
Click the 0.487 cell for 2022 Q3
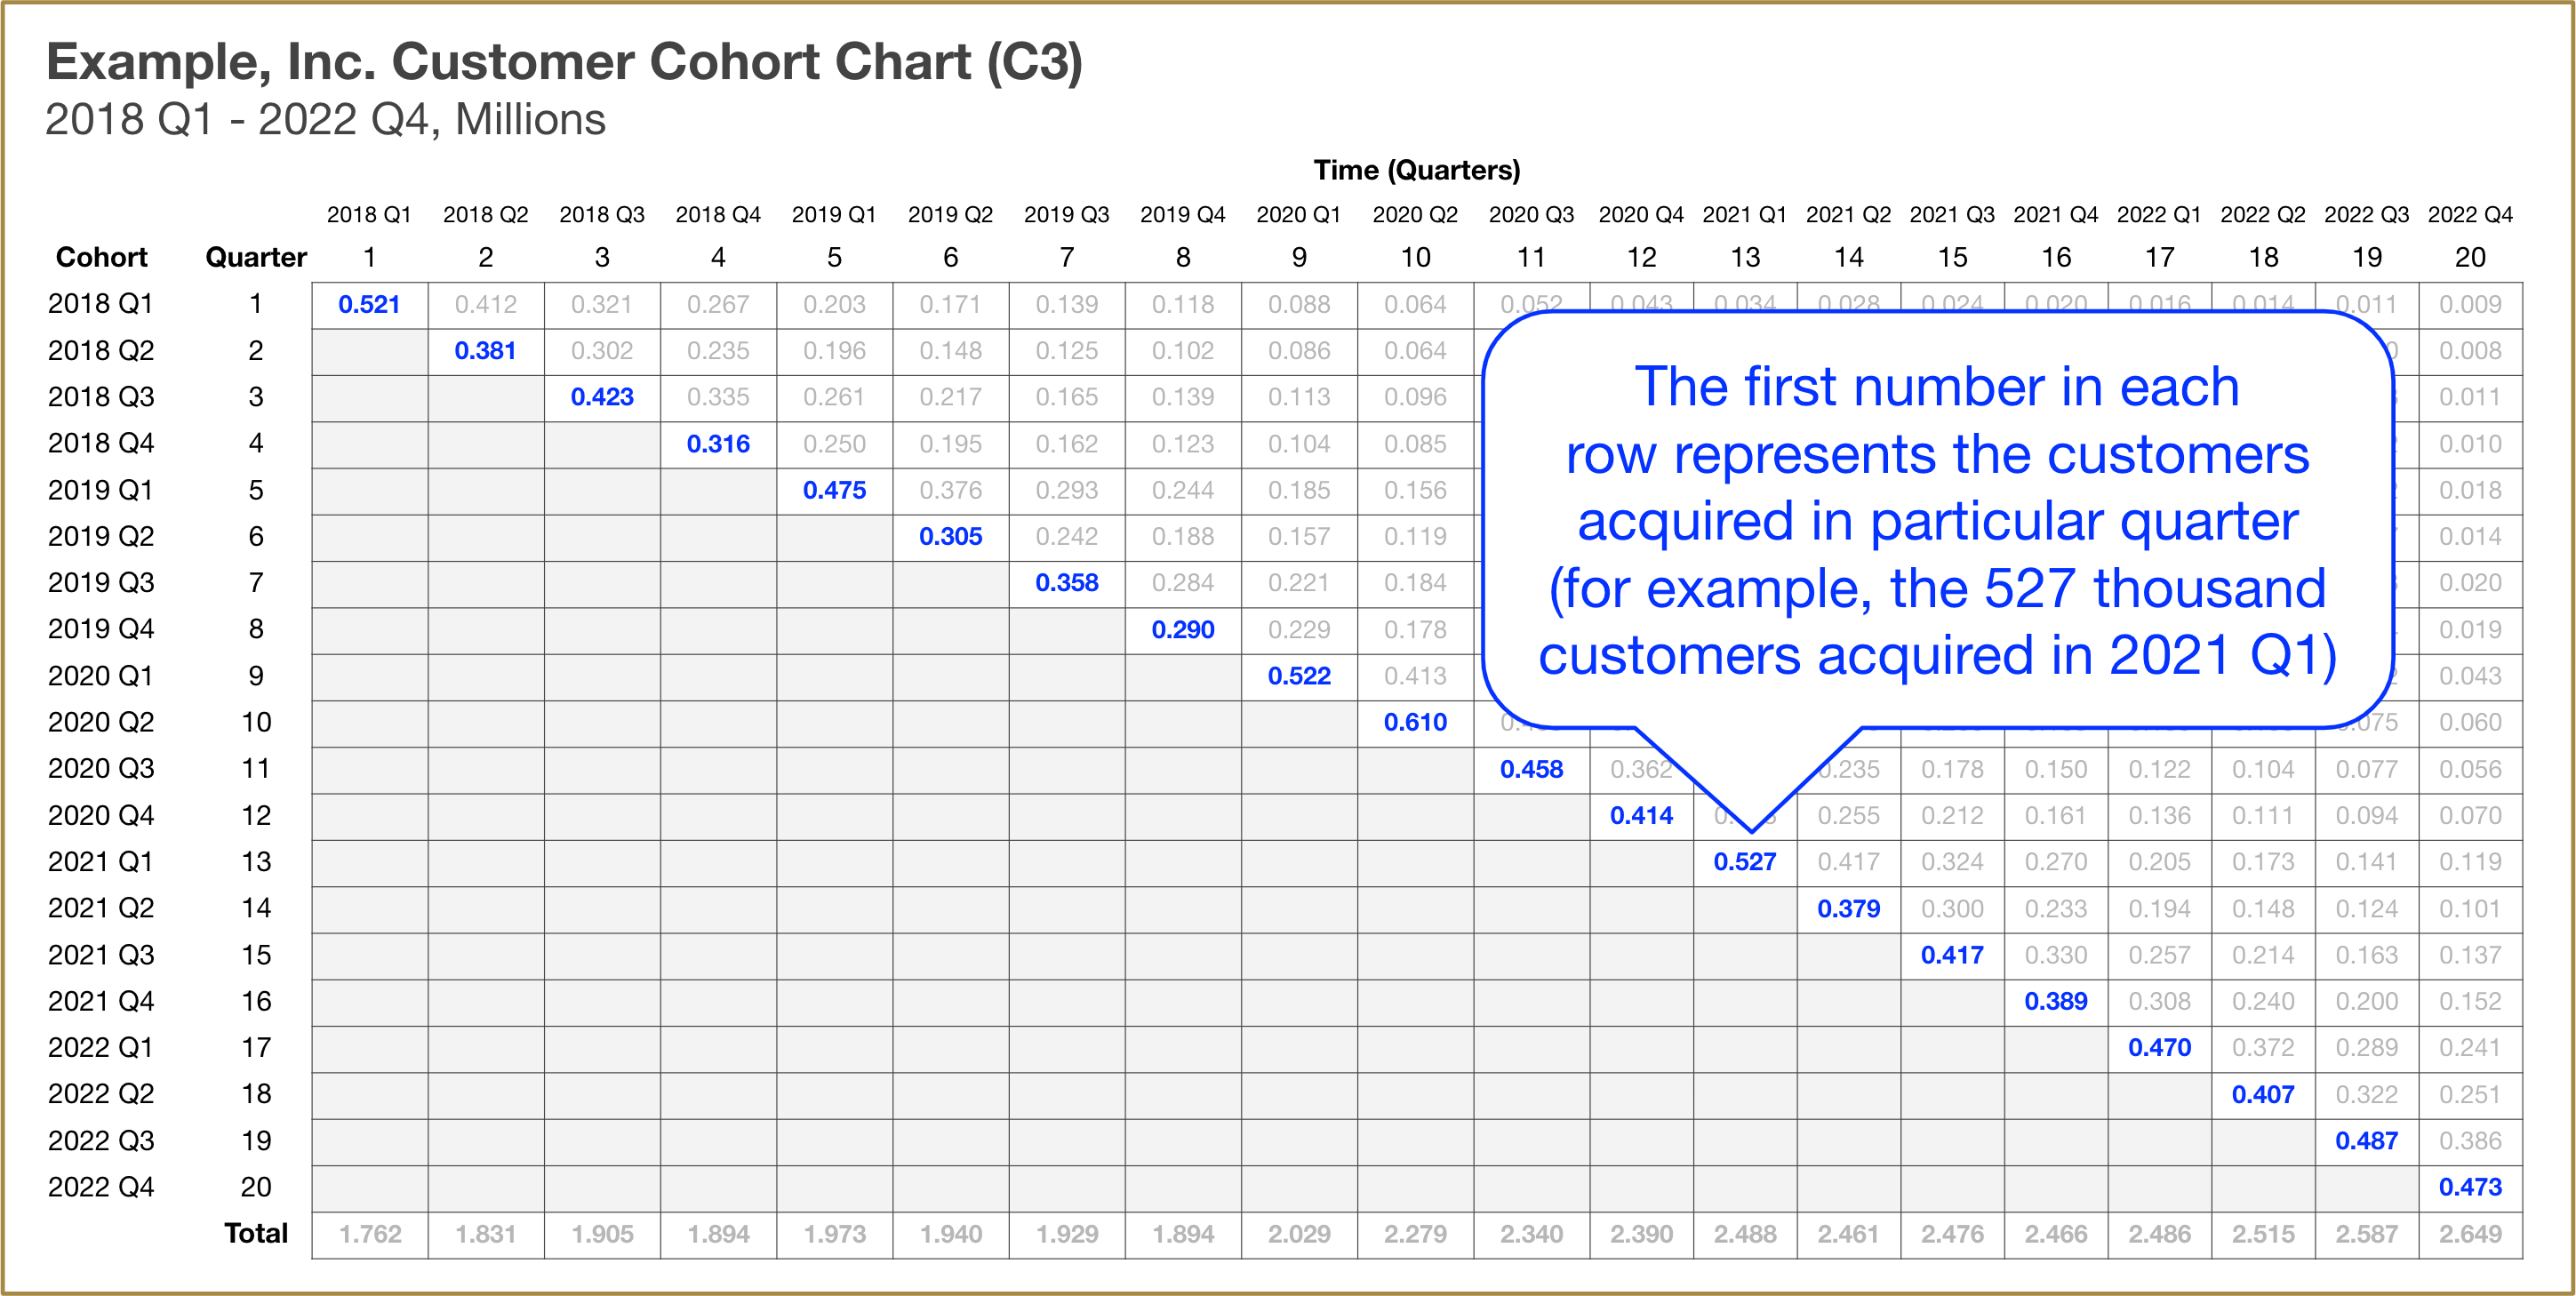(2366, 1140)
